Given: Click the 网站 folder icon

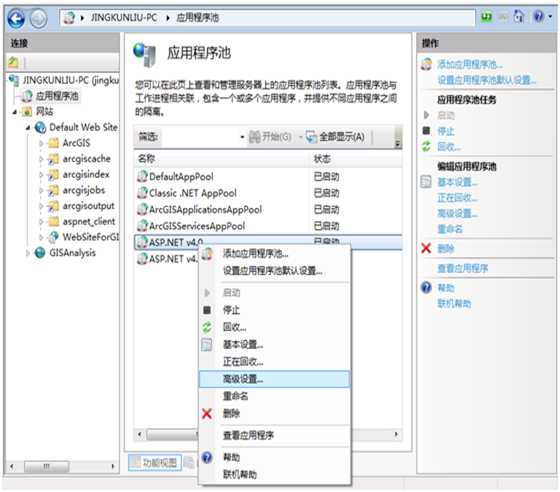Looking at the screenshot, I should [x=27, y=112].
